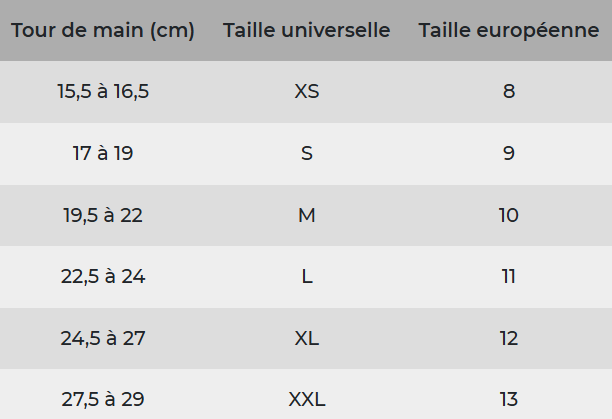Screen dimensions: 612x419
Task: Click the "22,5 à 24" measurement cell
Action: coord(103,277)
